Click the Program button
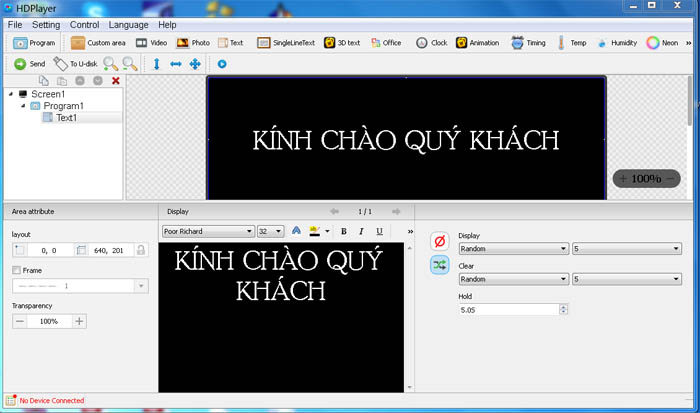Viewport: 700px width, 413px height. click(x=35, y=43)
